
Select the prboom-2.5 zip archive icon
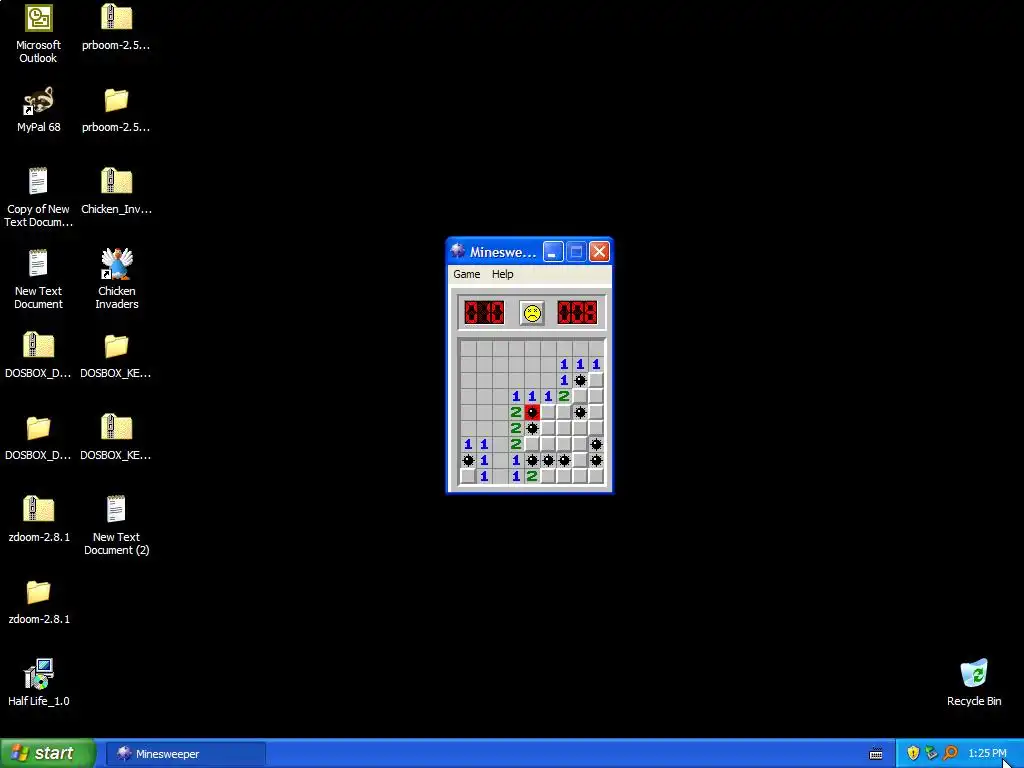click(116, 18)
